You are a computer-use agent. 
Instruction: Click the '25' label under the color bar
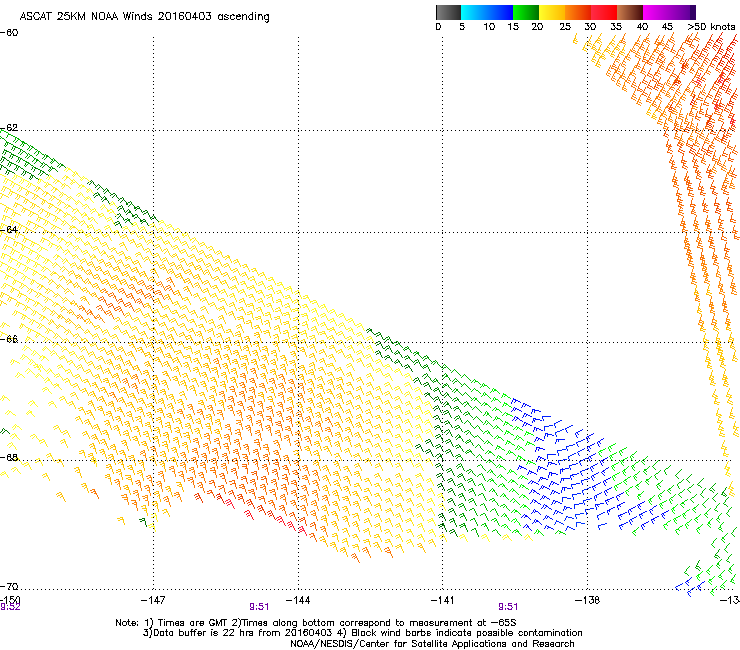[x=565, y=27]
